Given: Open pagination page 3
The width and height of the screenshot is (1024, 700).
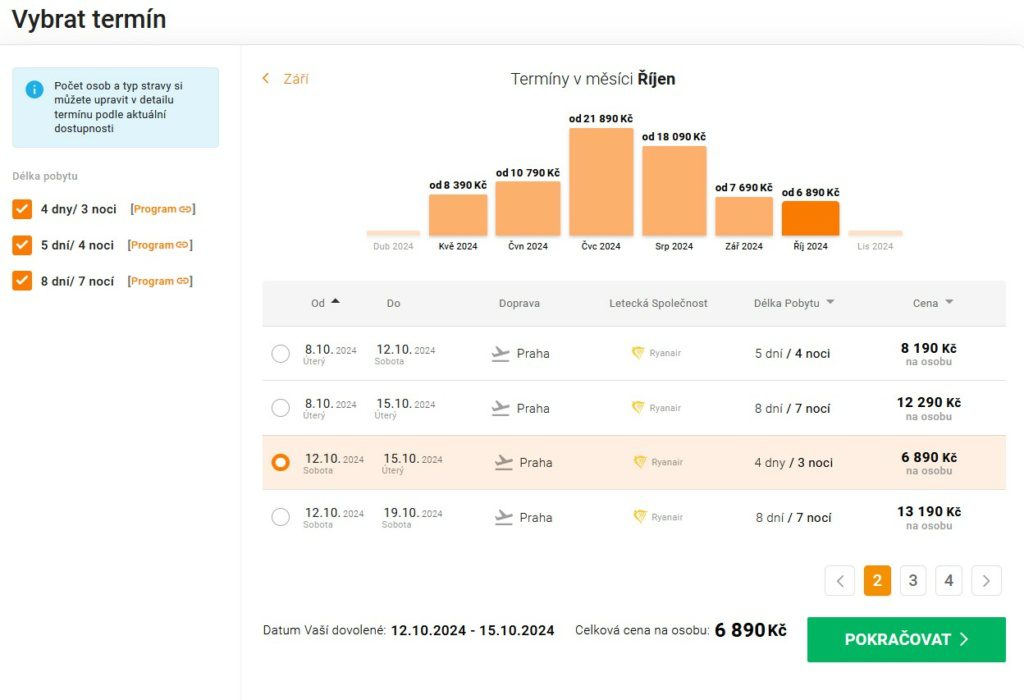Looking at the screenshot, I should pyautogui.click(x=913, y=581).
